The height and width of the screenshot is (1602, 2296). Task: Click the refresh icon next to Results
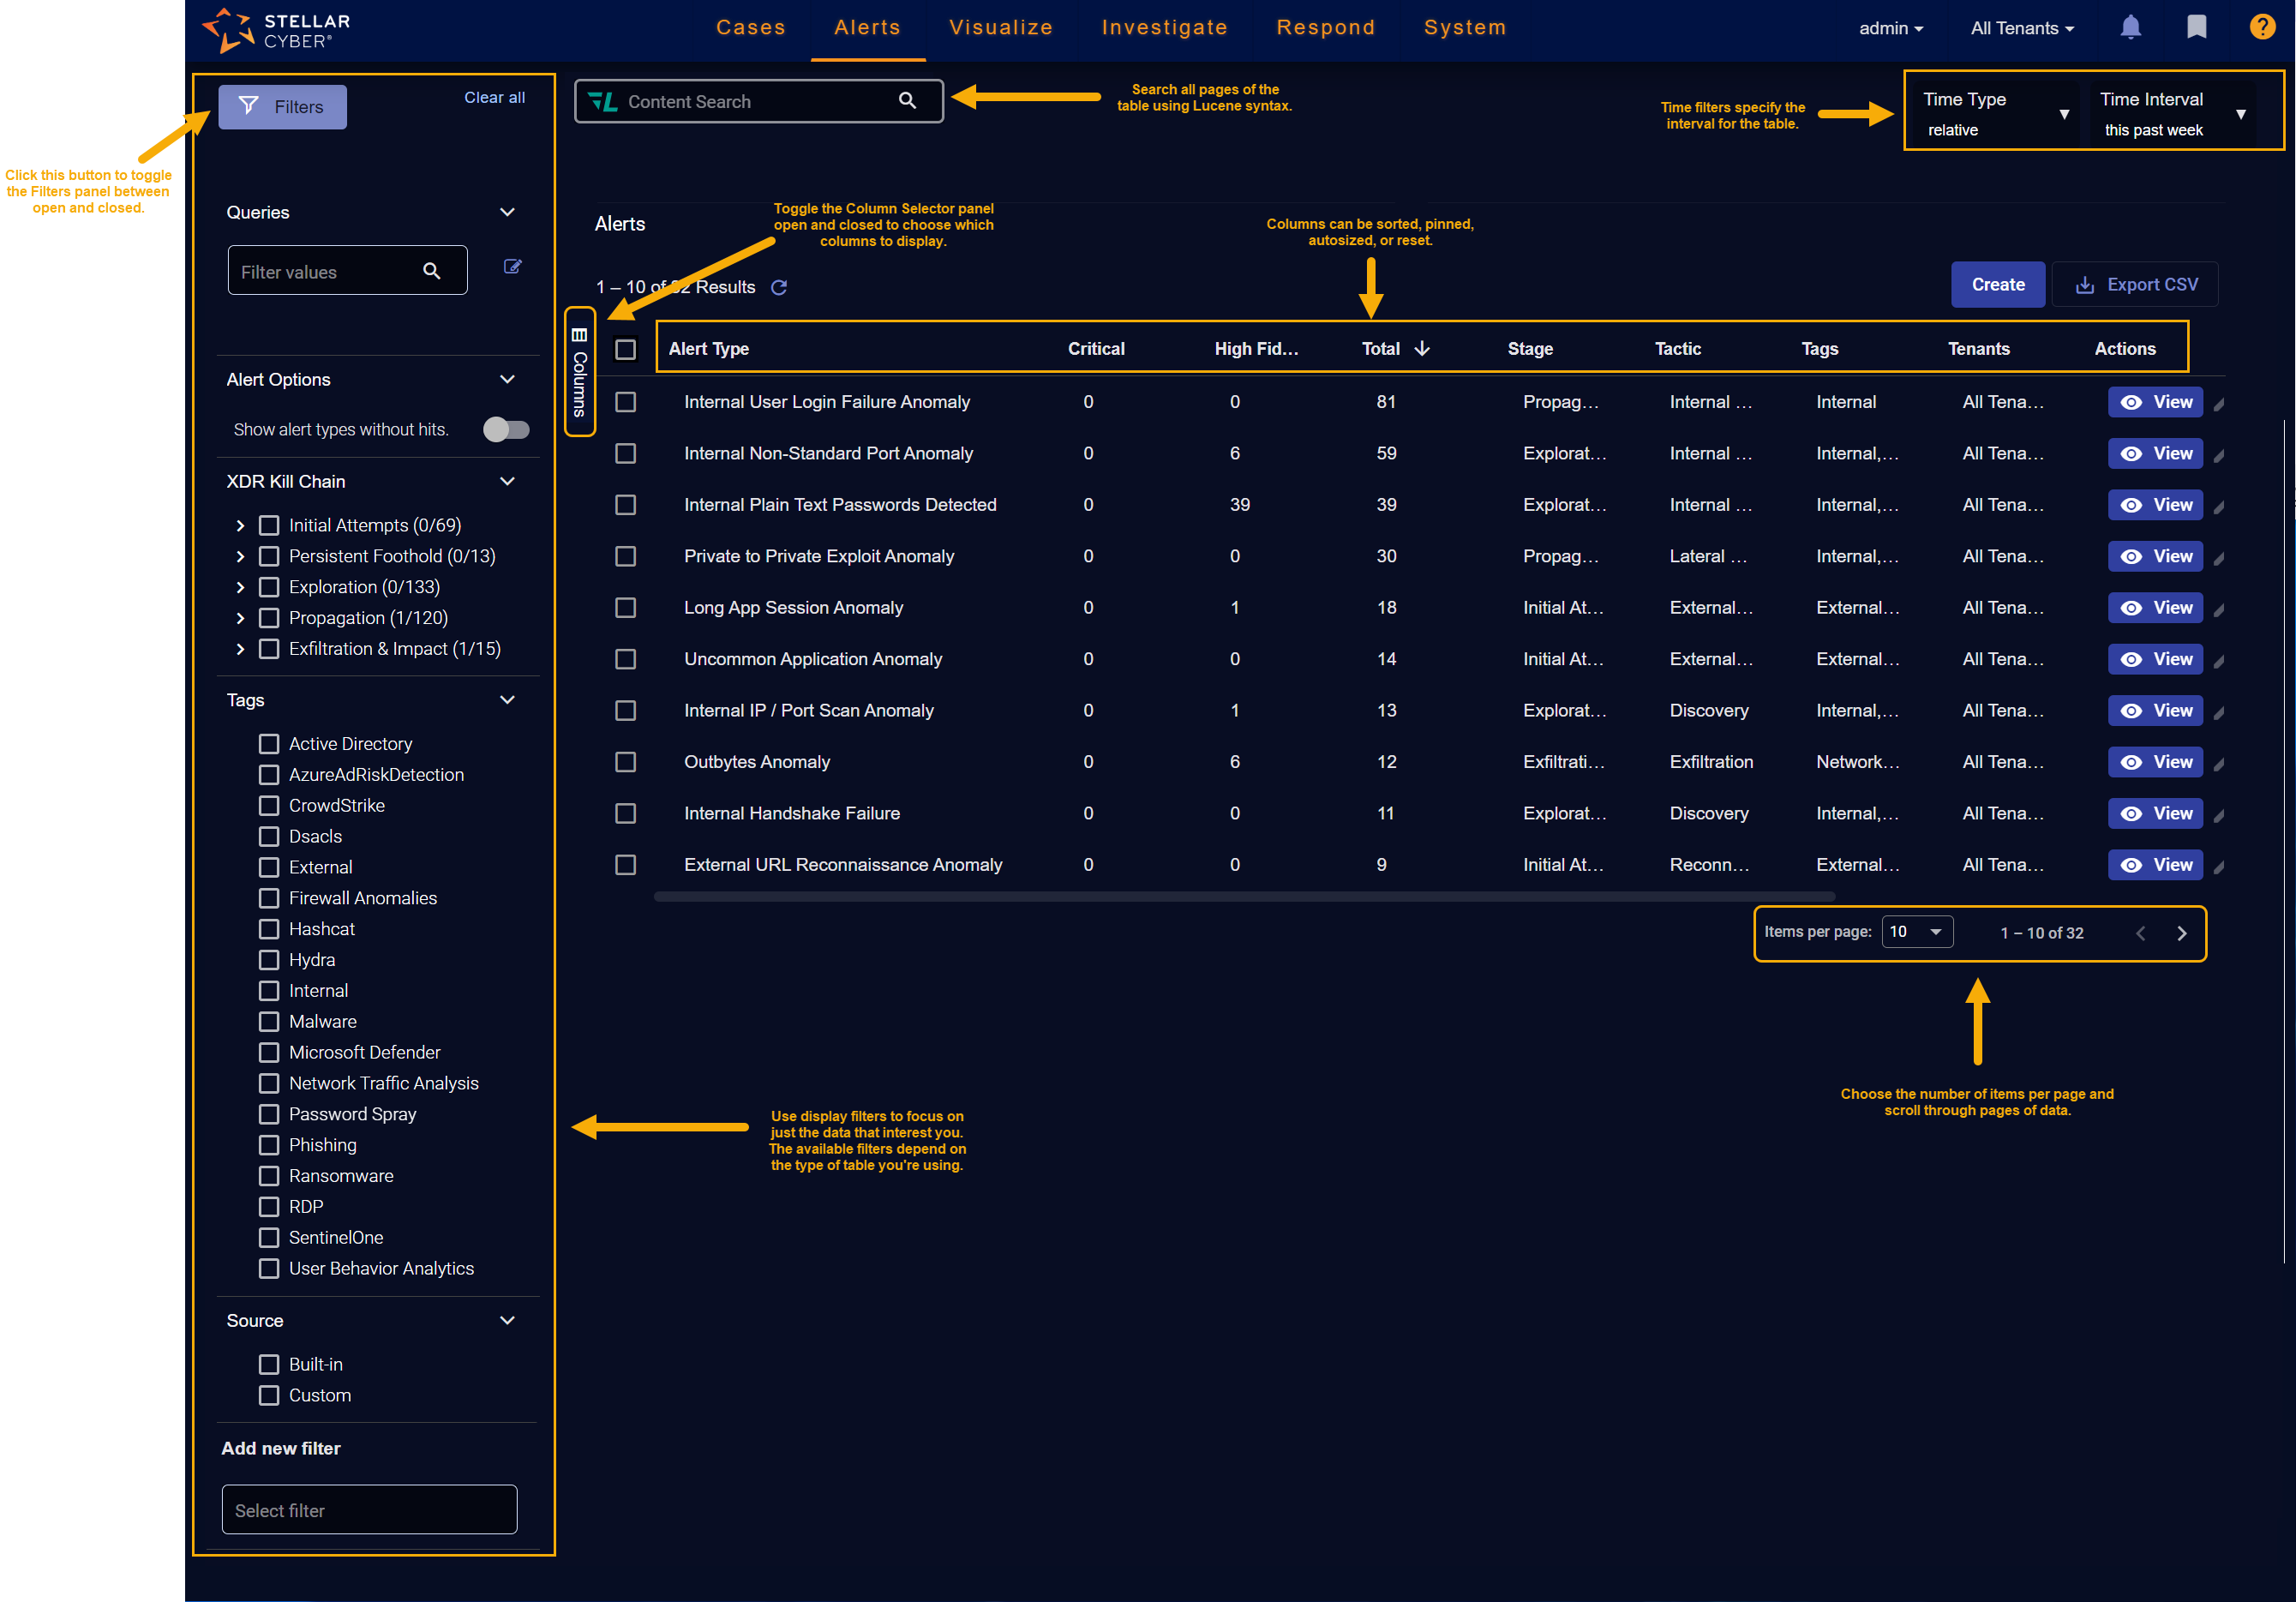click(779, 287)
